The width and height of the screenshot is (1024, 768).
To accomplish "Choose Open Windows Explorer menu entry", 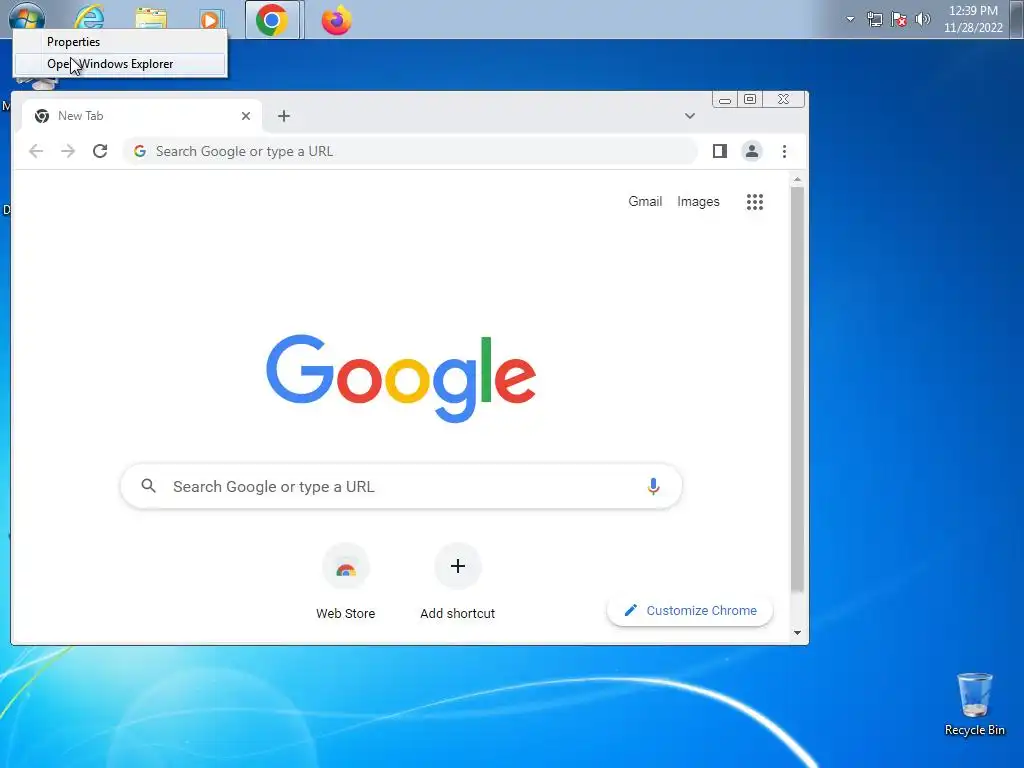I will click(120, 64).
